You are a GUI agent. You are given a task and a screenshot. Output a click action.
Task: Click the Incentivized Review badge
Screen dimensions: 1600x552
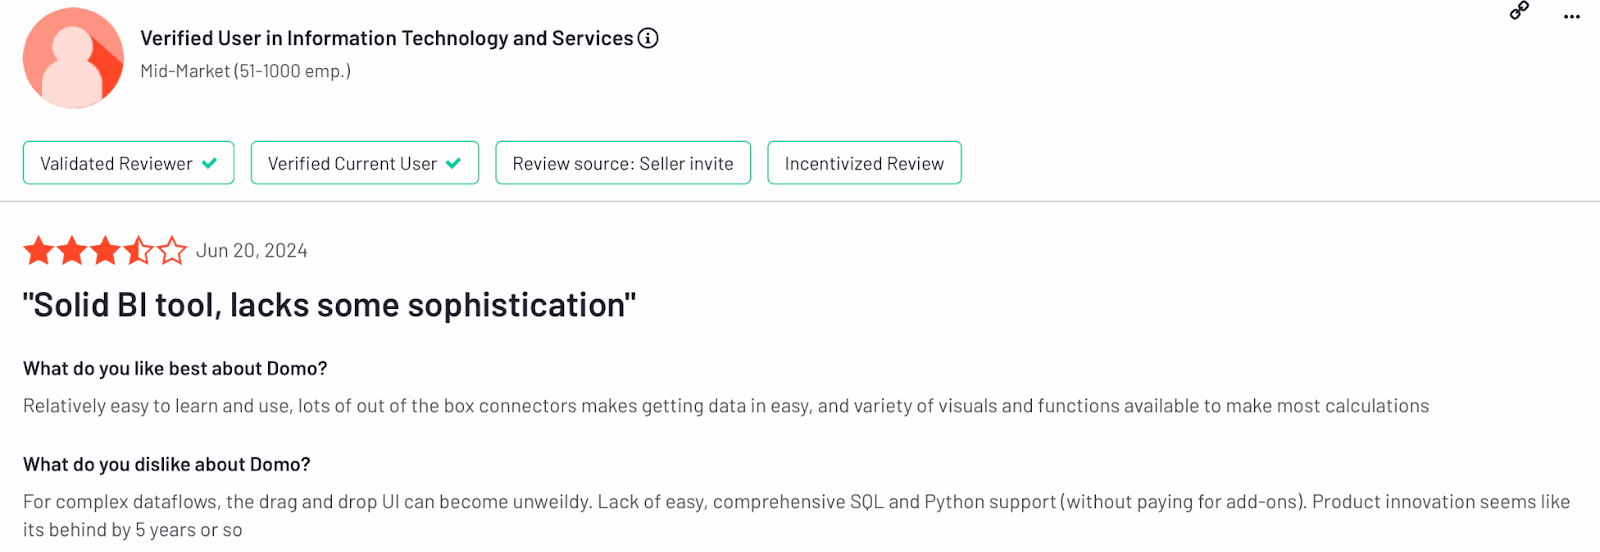click(864, 163)
